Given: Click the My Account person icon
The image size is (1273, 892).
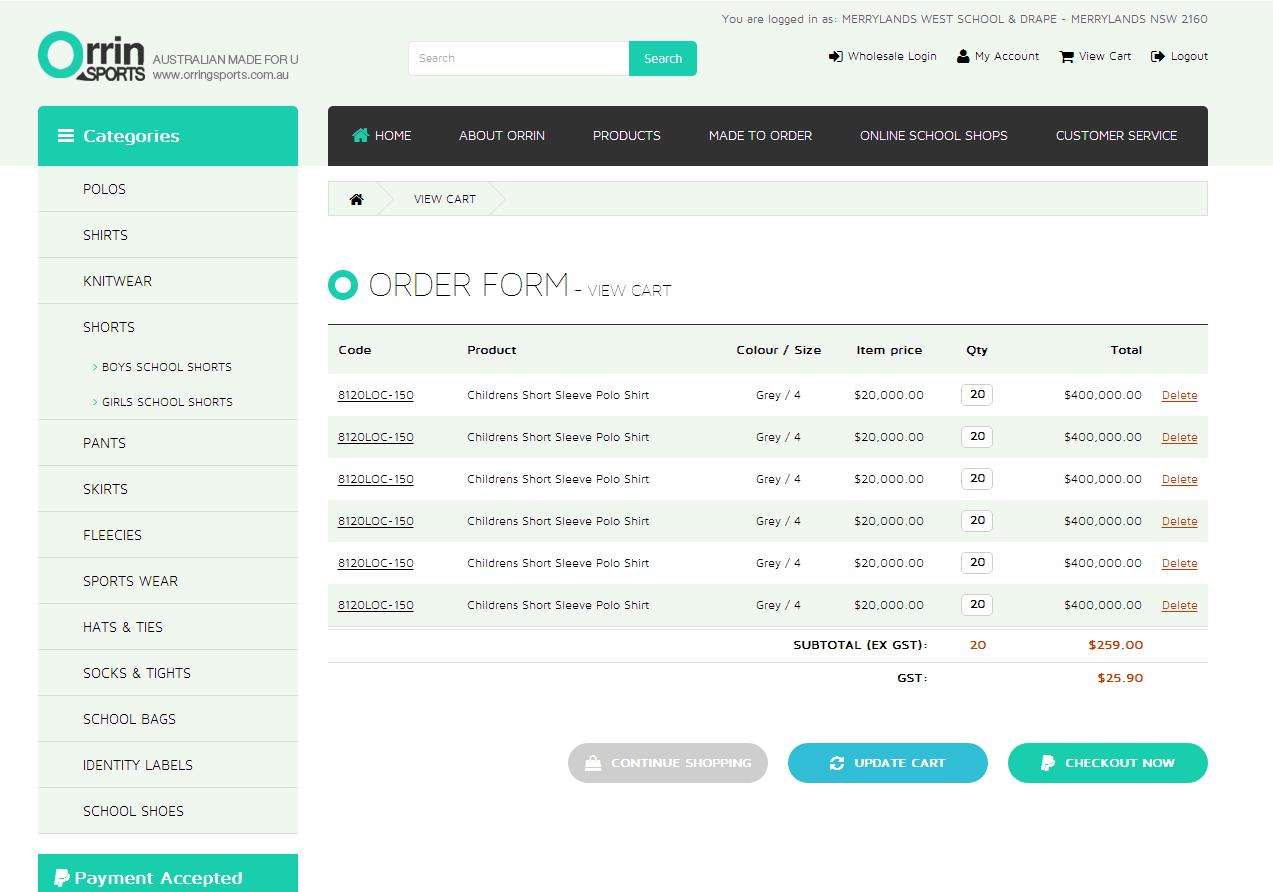Looking at the screenshot, I should pyautogui.click(x=963, y=56).
